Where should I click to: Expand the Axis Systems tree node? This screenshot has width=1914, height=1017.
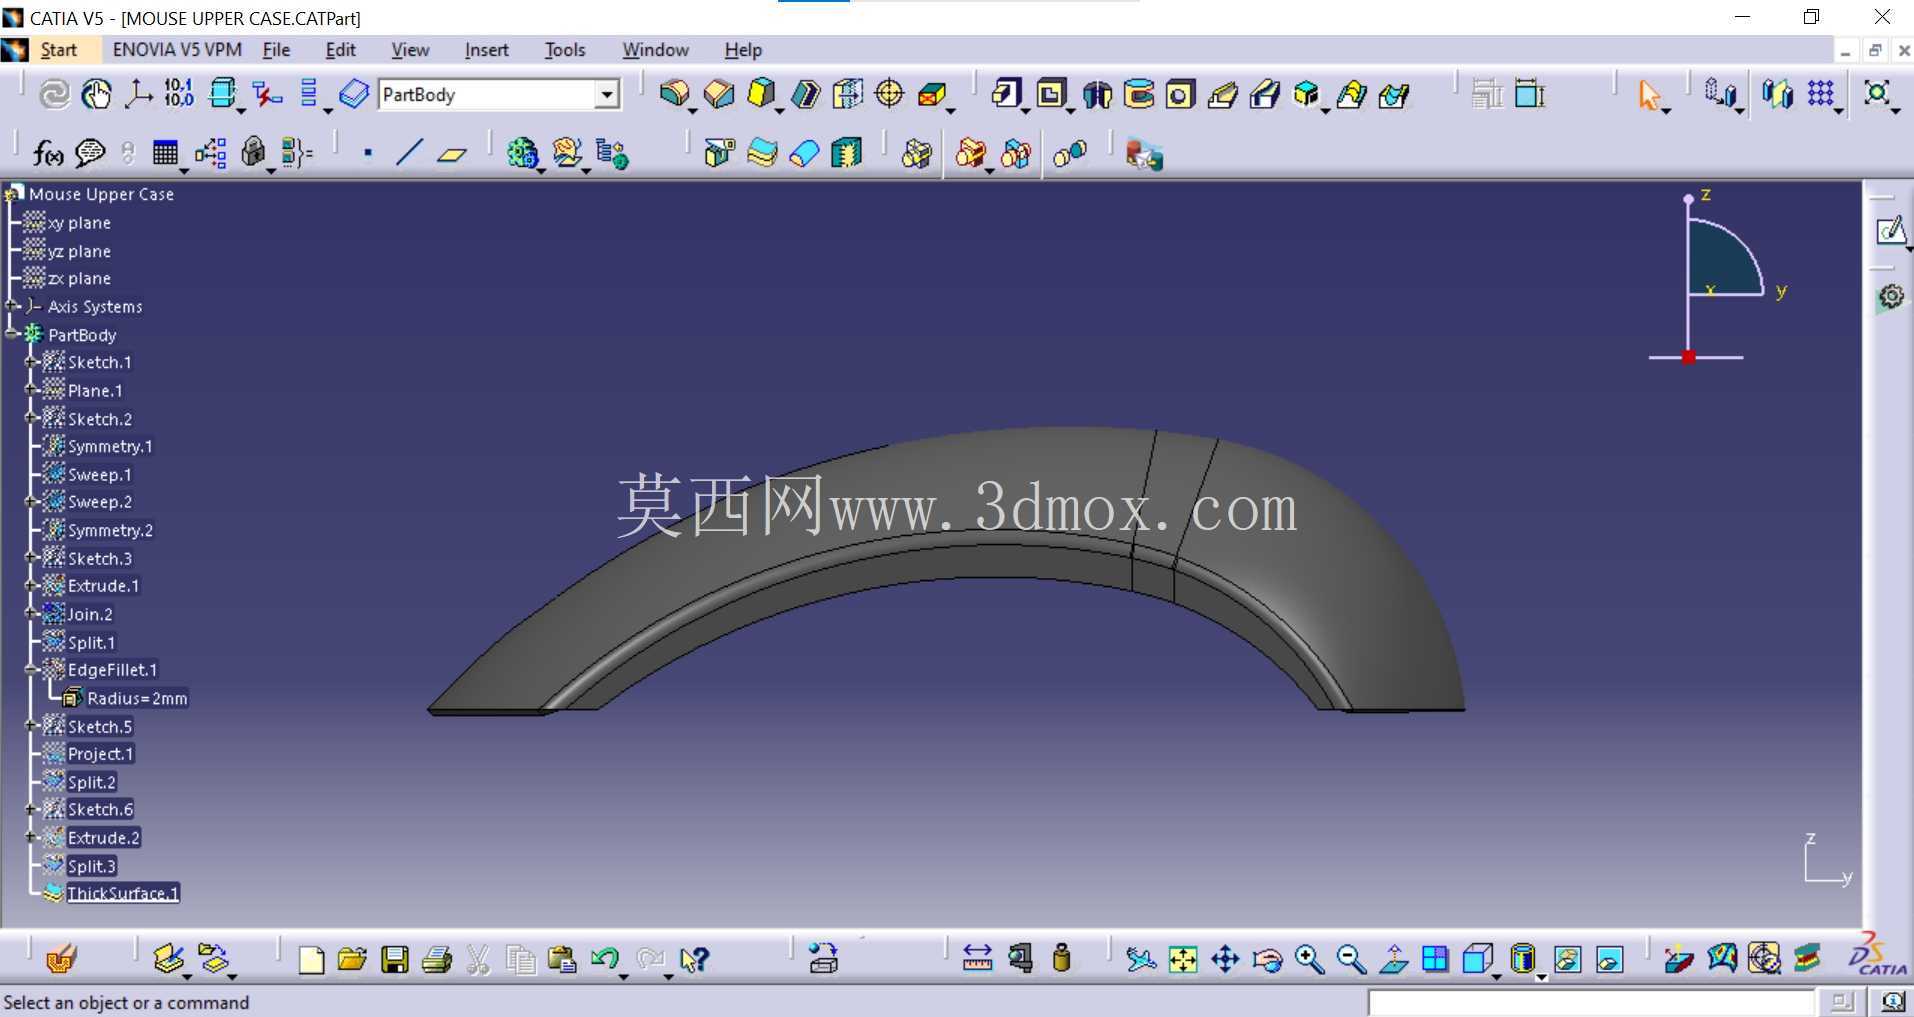click(x=12, y=306)
